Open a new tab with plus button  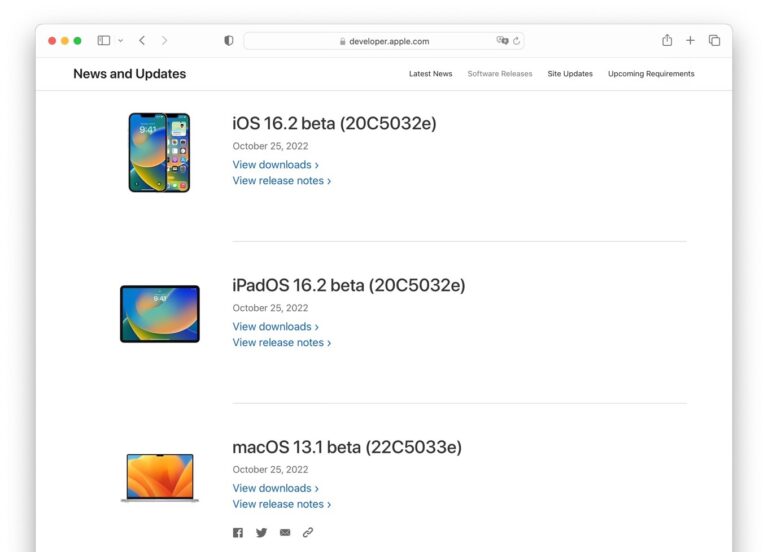690,41
